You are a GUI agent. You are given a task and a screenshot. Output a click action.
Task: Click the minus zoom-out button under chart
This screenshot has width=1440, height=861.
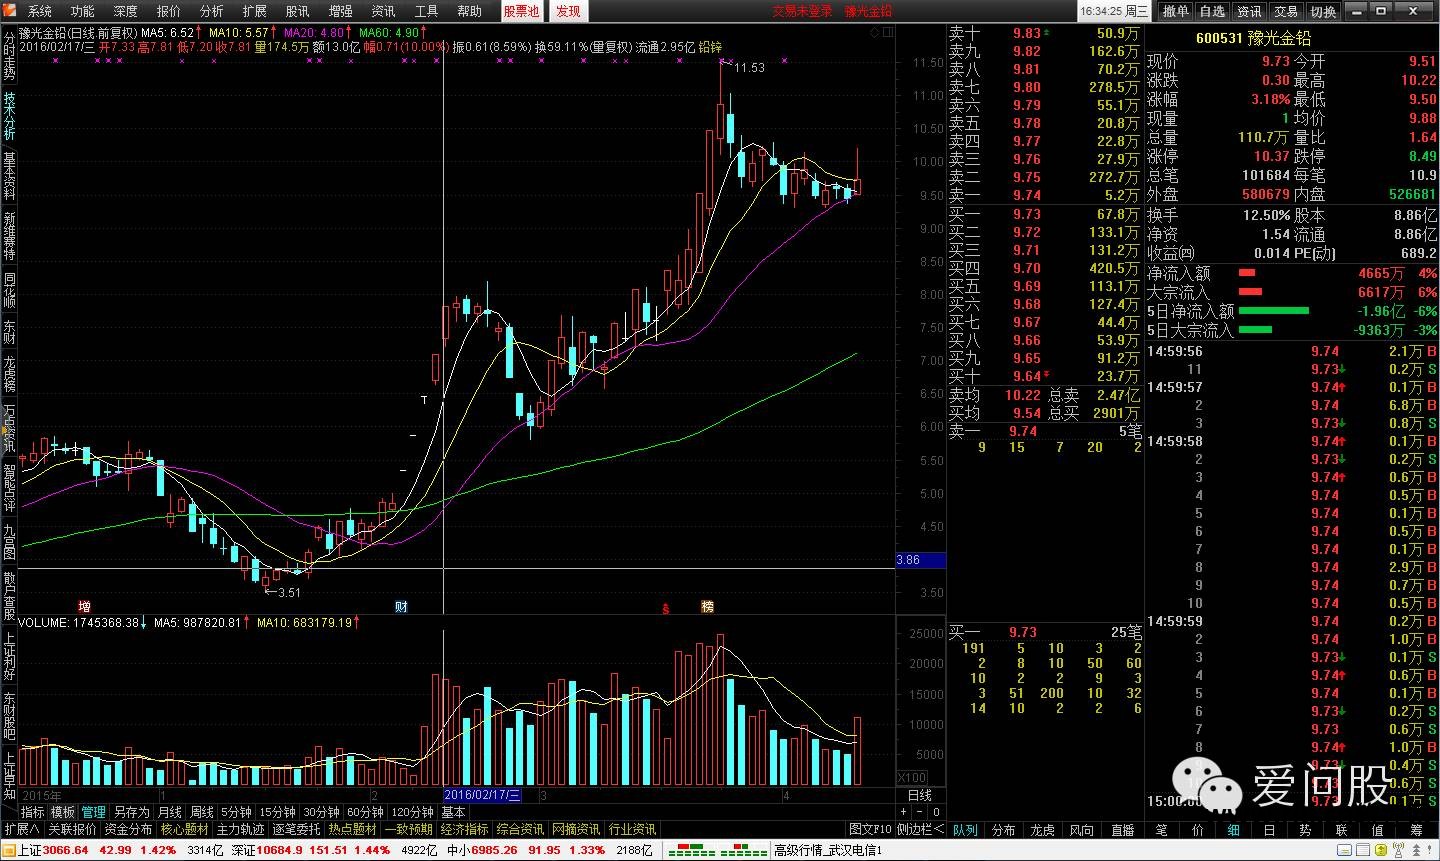[920, 812]
